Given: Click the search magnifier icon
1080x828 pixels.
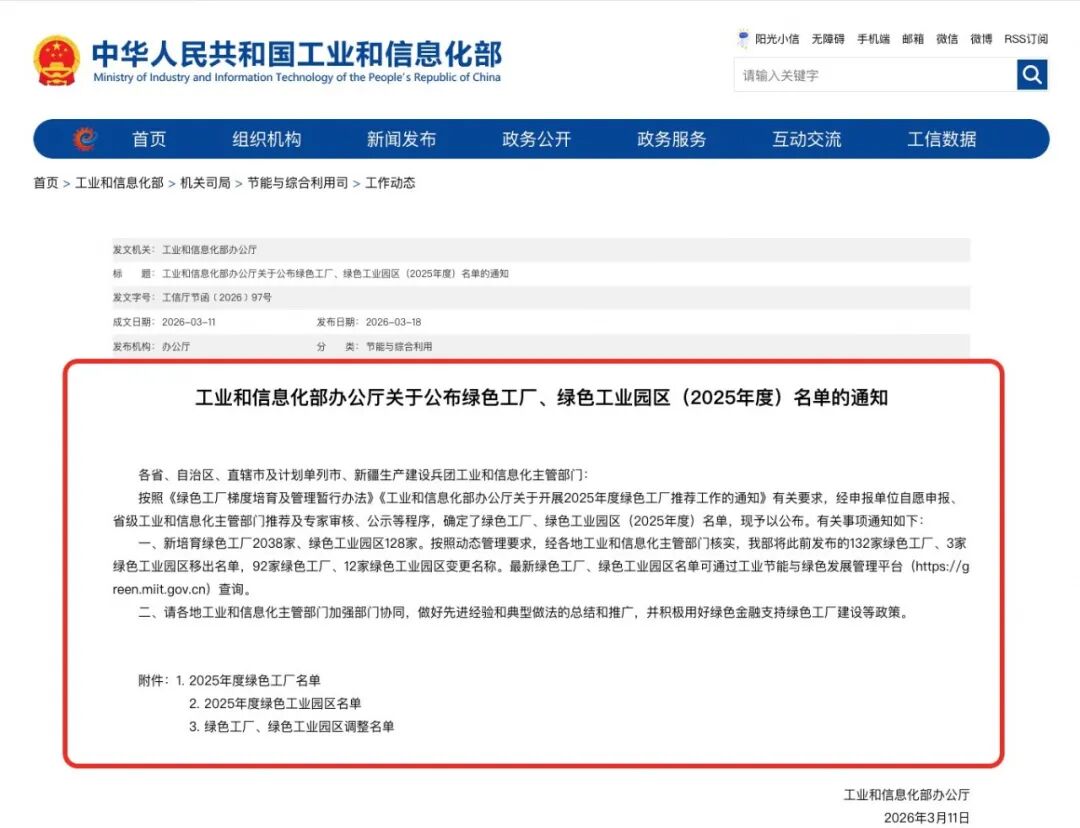Looking at the screenshot, I should point(1031,74).
